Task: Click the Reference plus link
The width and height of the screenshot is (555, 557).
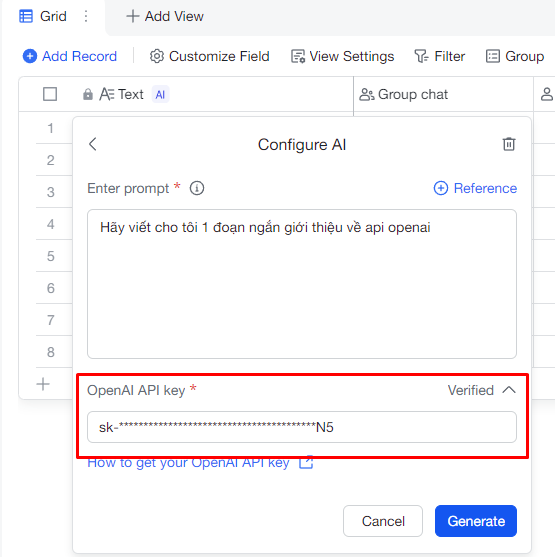Action: (475, 188)
